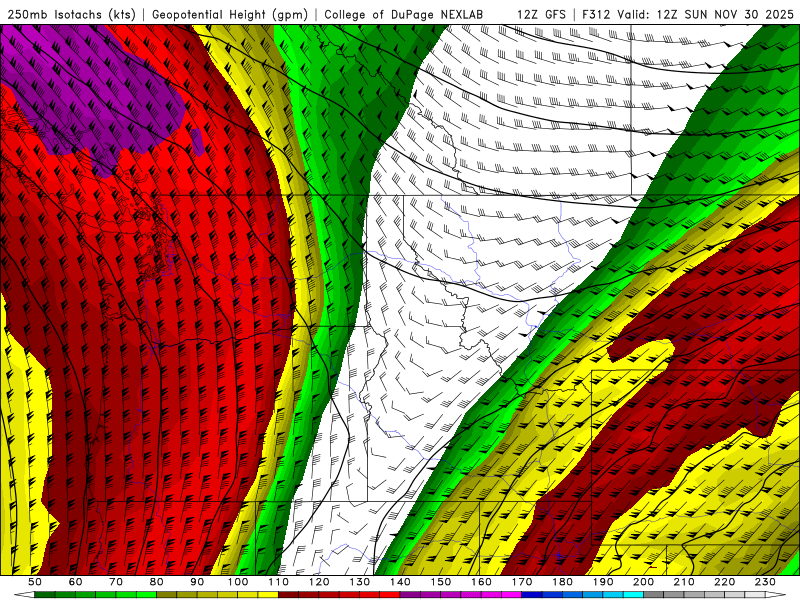Click the right end arrow of the color bar
800x600 pixels.
click(776, 595)
